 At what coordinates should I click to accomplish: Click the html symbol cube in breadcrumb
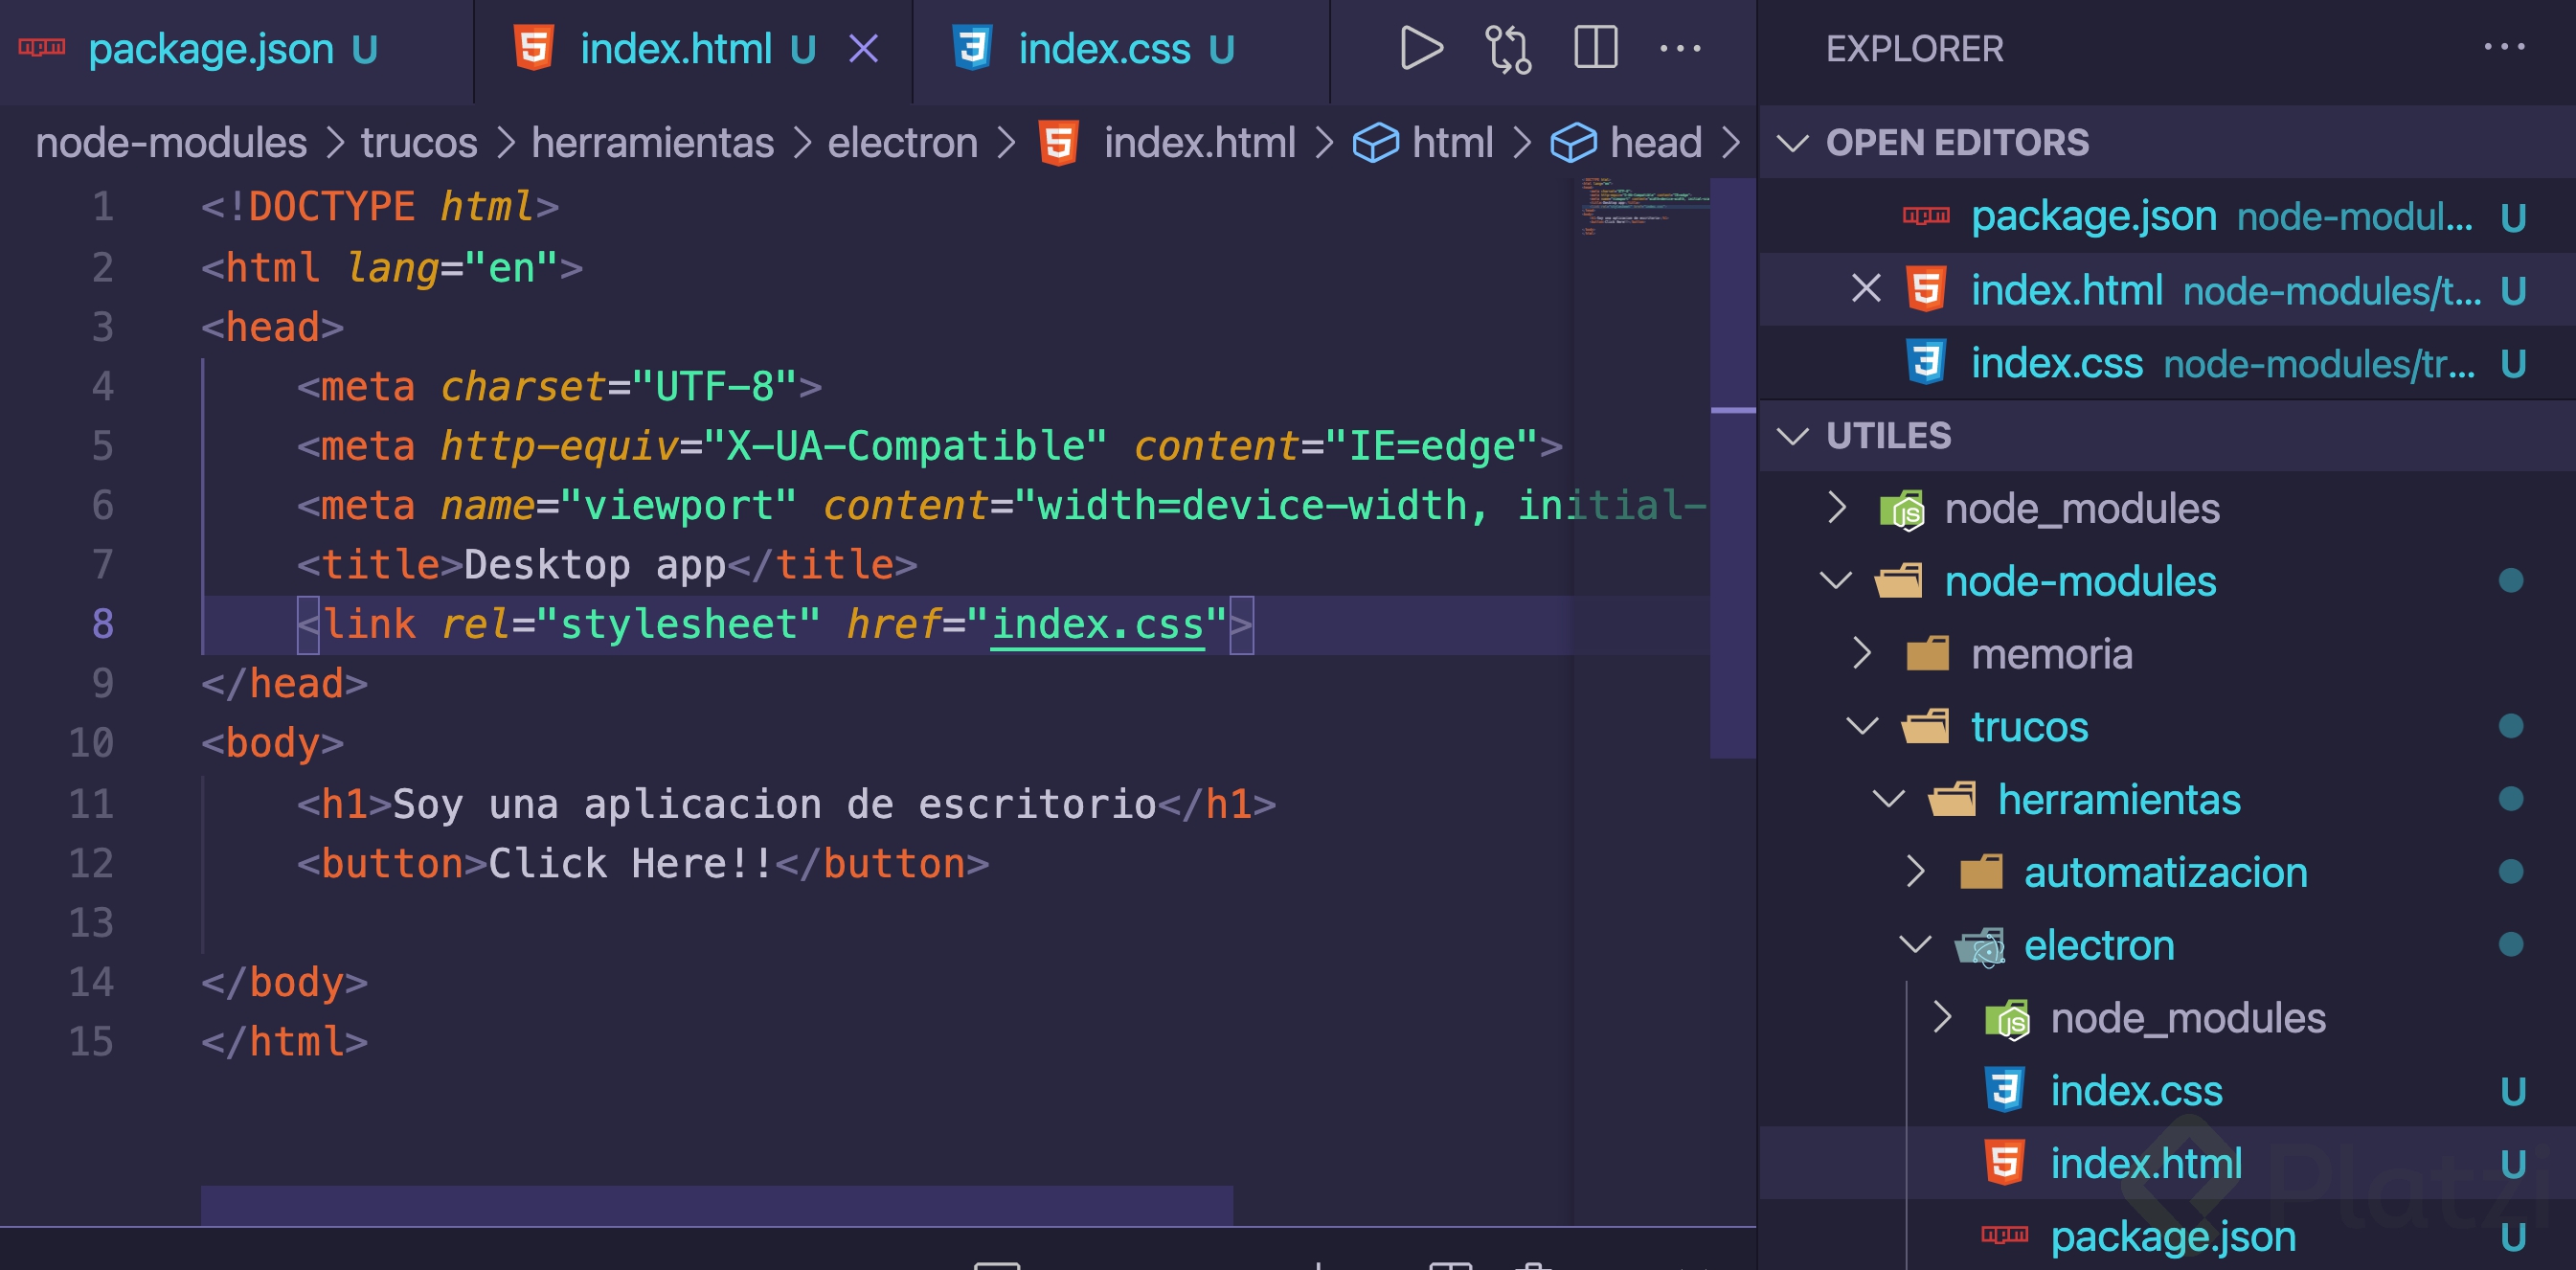[1375, 143]
